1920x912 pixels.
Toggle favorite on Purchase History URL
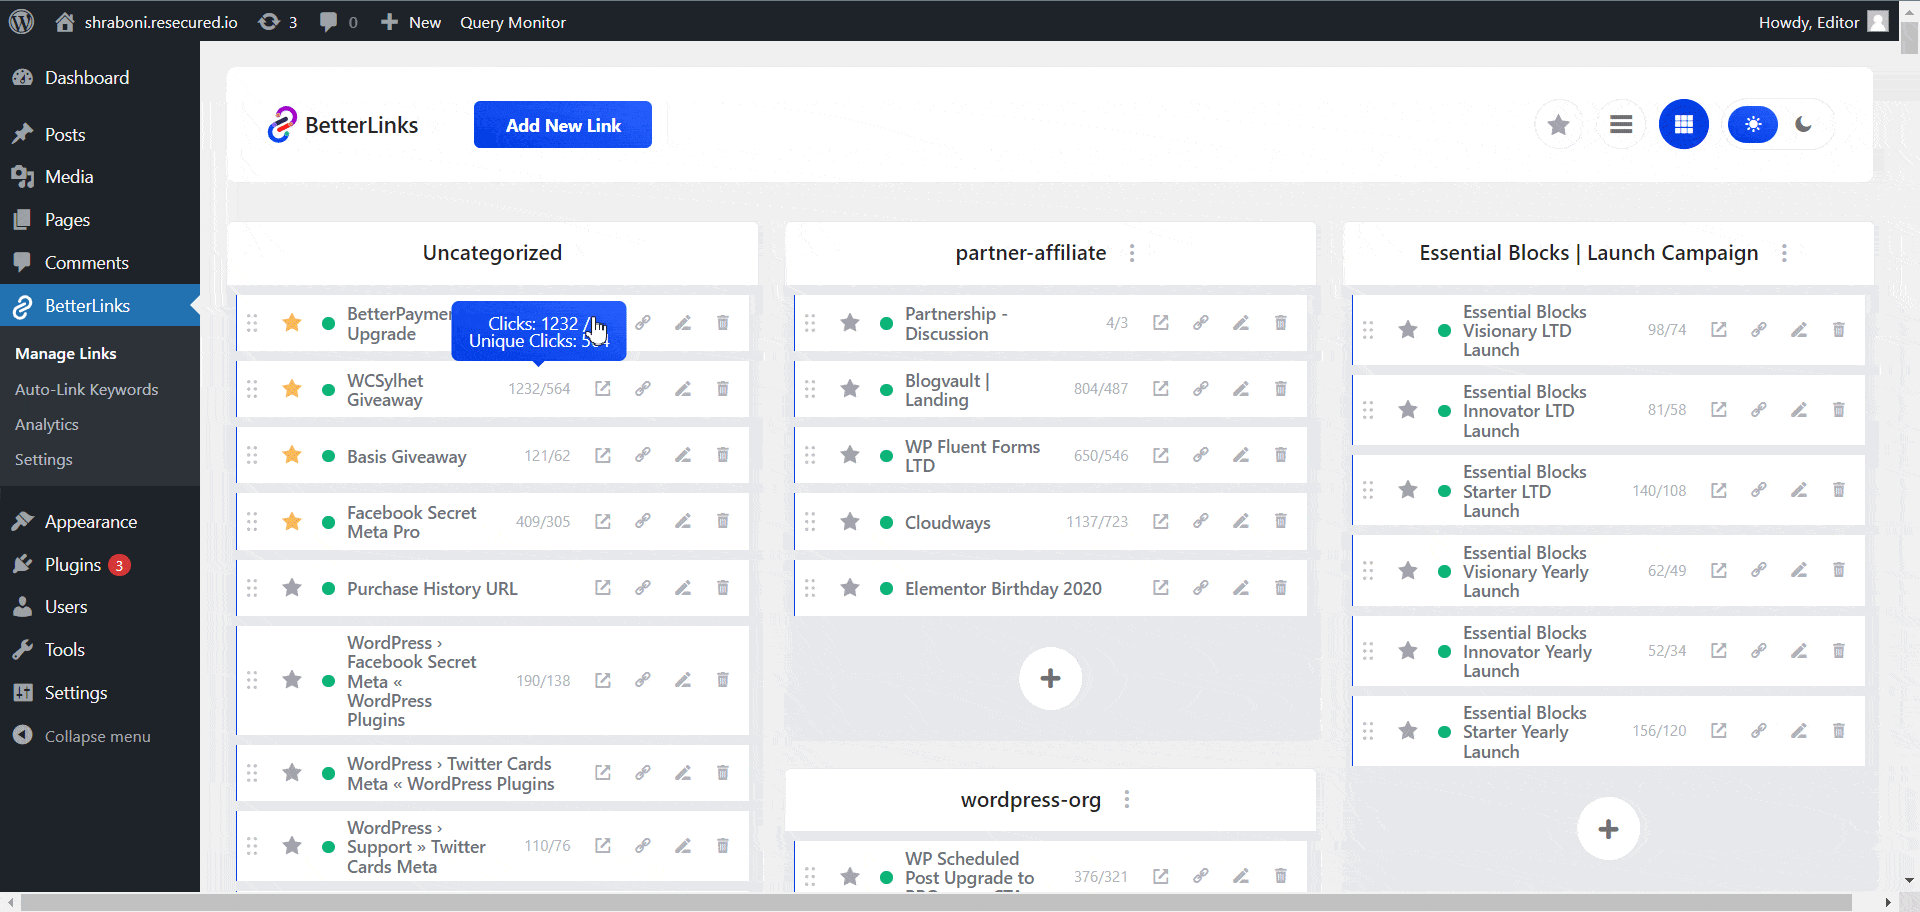coord(291,588)
